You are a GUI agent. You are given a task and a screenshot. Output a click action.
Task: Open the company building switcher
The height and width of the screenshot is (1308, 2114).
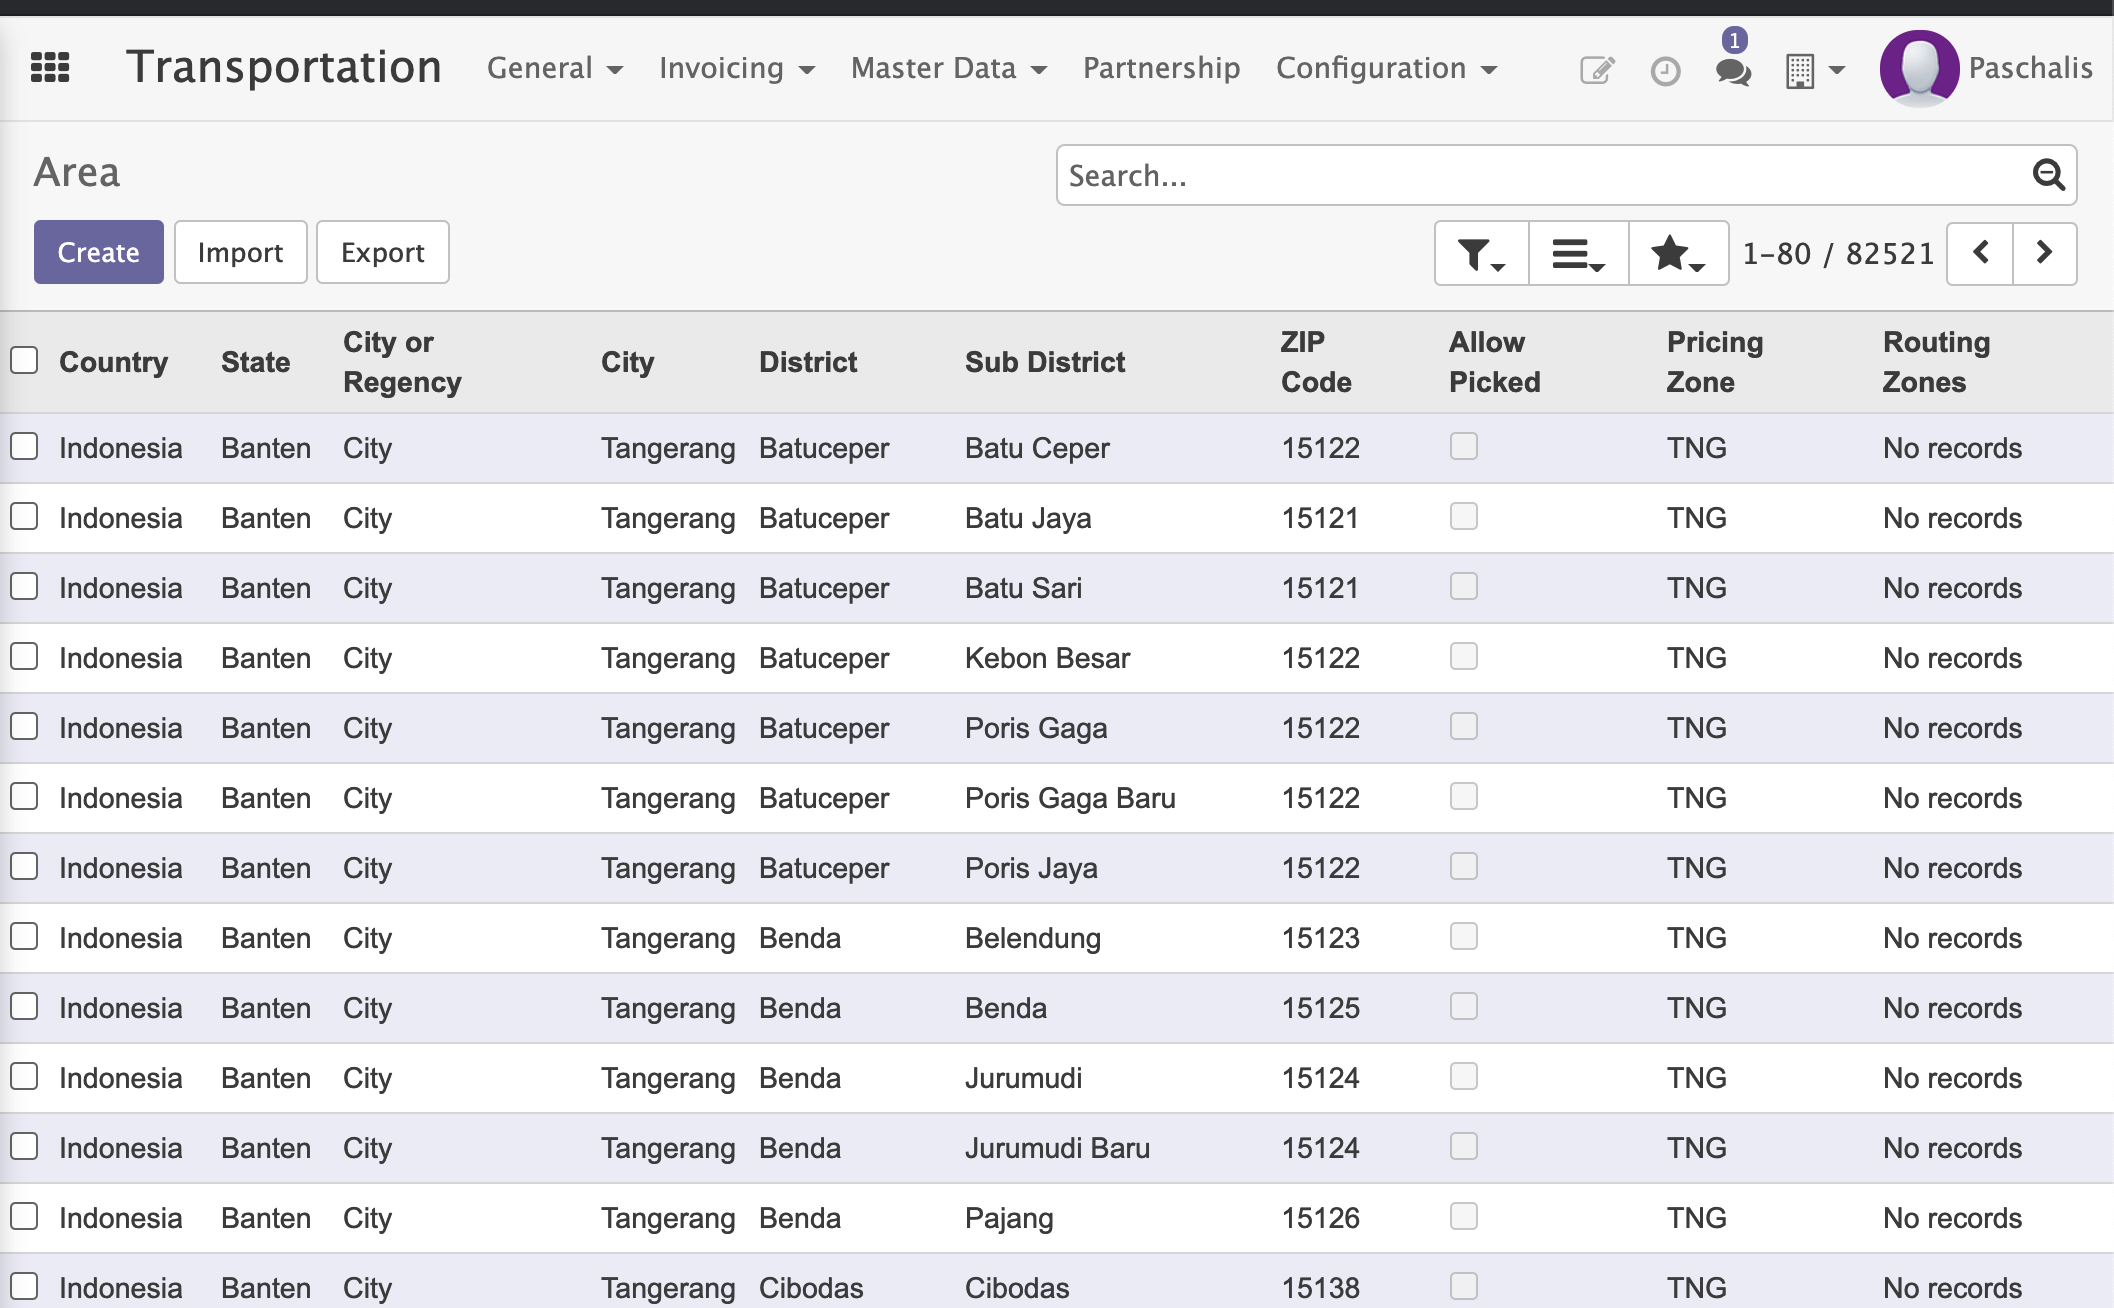(1815, 71)
